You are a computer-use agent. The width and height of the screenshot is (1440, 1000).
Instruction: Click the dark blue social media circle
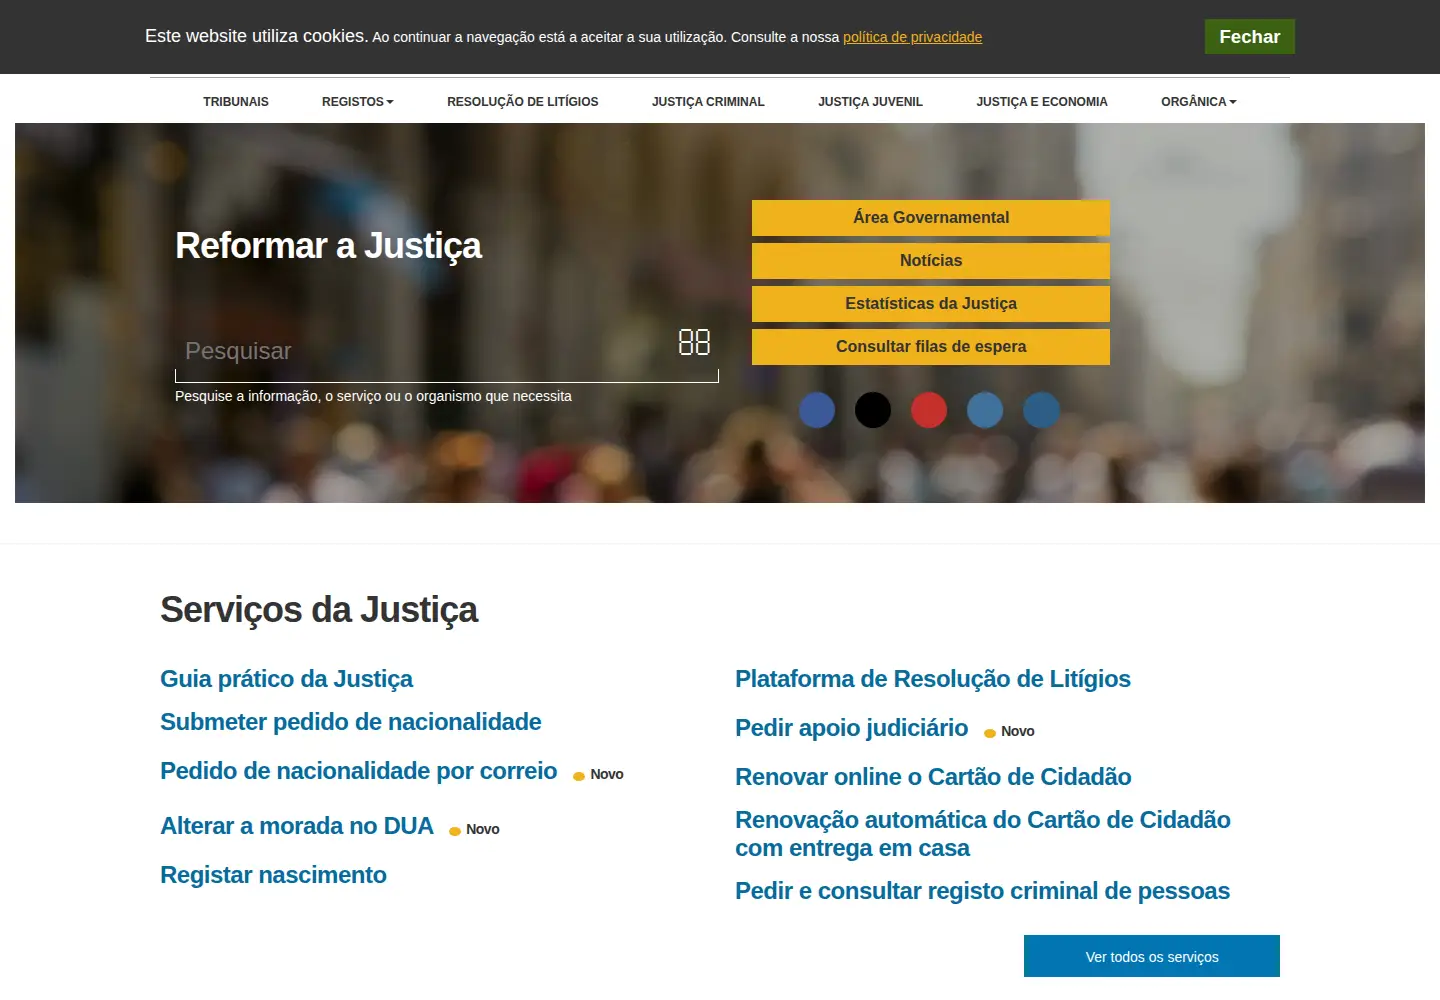click(817, 410)
